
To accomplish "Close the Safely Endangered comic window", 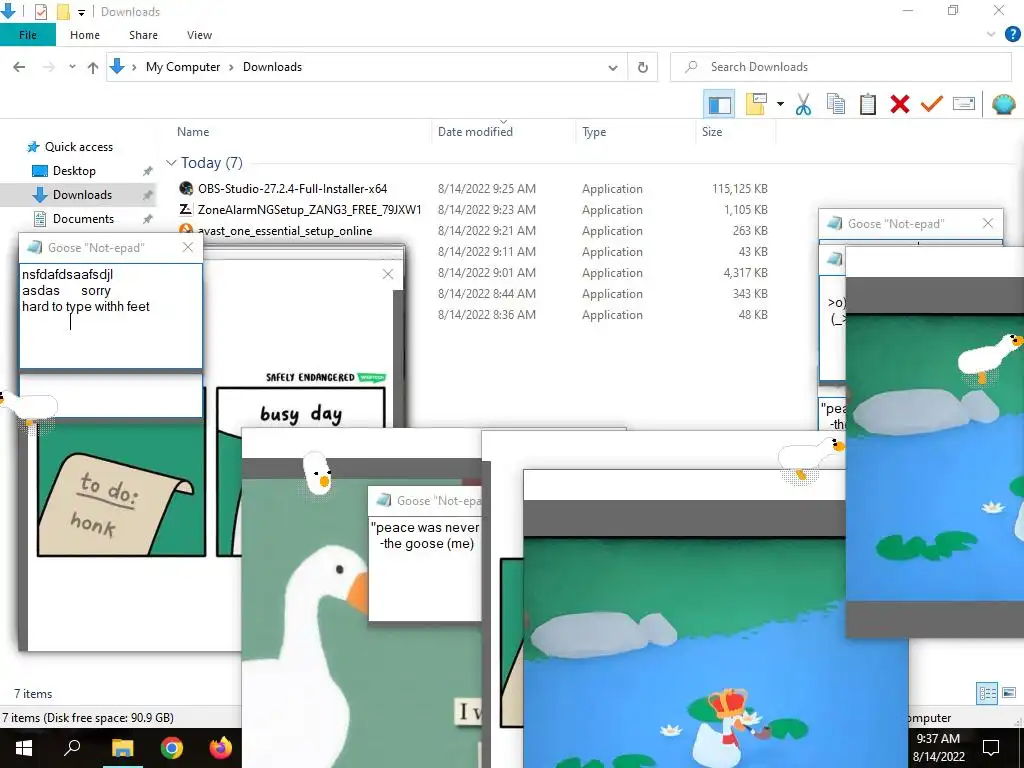I will tap(388, 274).
